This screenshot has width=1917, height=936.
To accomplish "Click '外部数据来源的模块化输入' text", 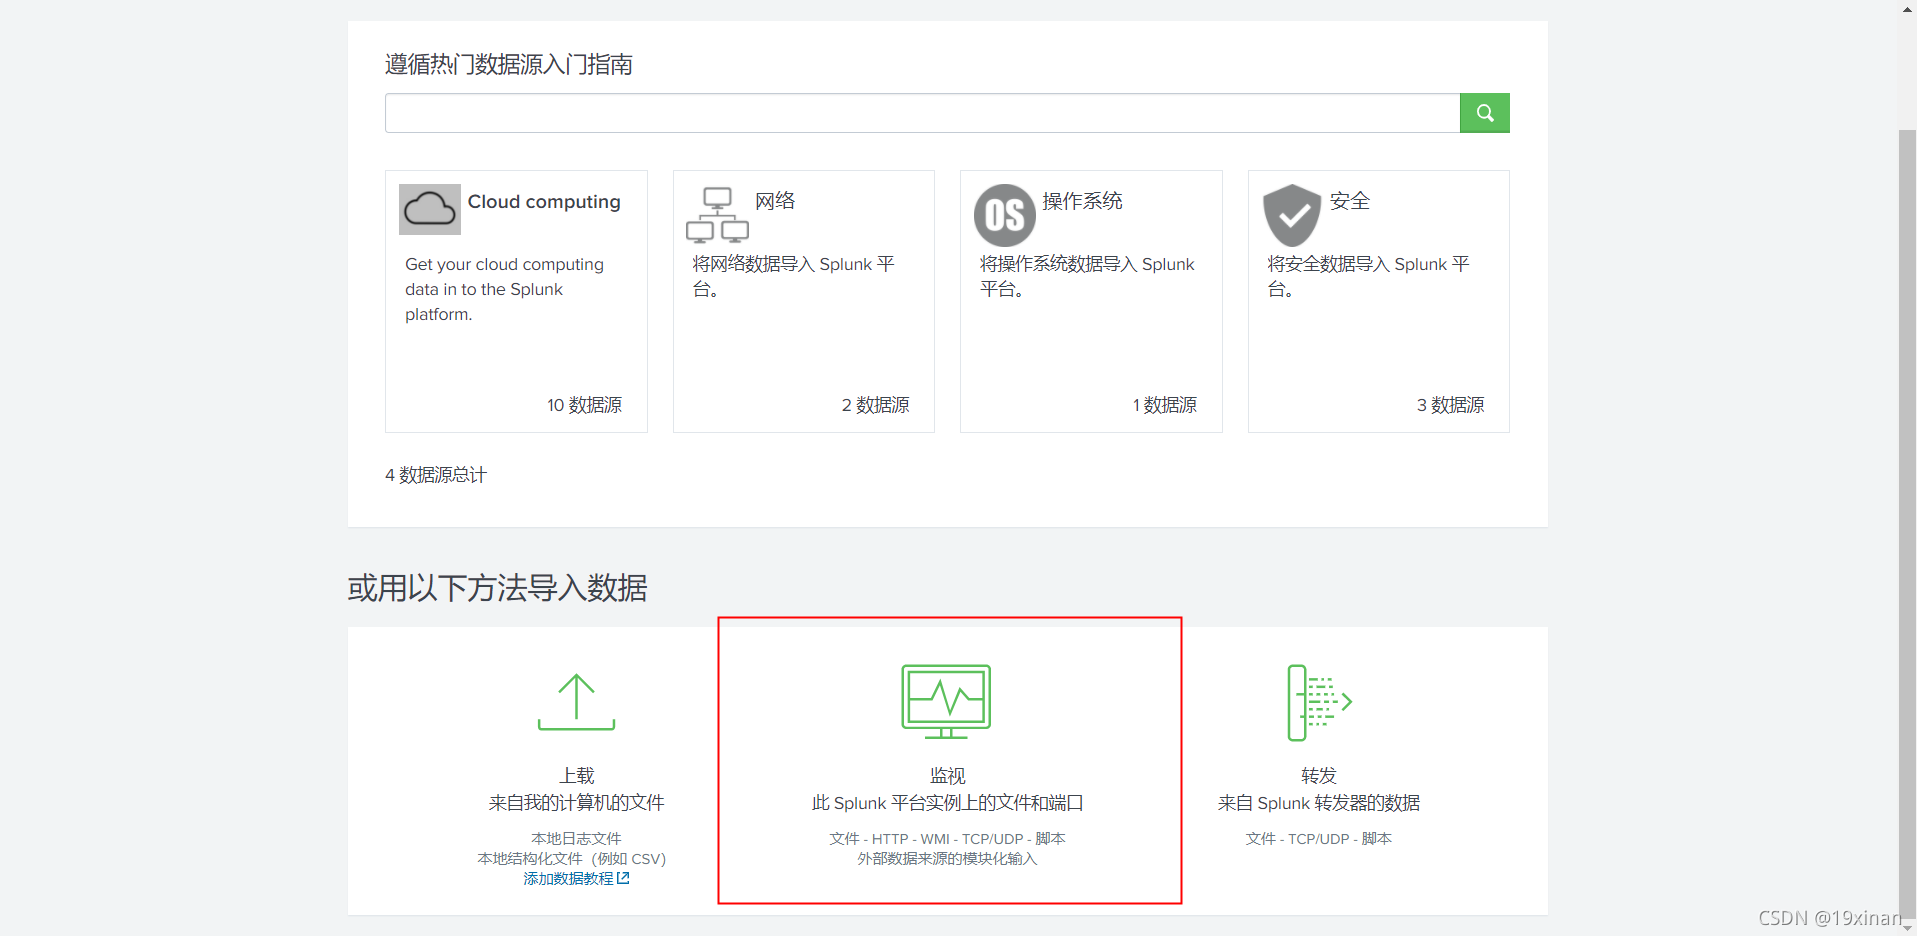I will click(x=947, y=858).
